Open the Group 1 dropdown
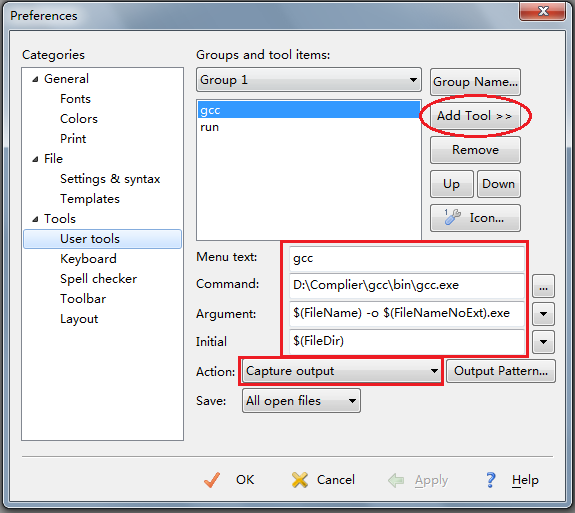The height and width of the screenshot is (513, 575). pos(309,80)
